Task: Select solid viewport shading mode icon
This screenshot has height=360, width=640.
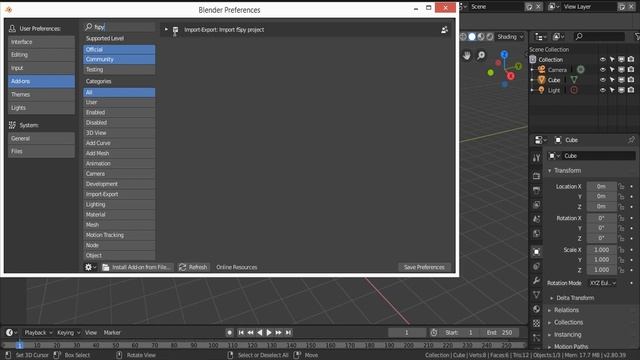Action: (x=472, y=37)
